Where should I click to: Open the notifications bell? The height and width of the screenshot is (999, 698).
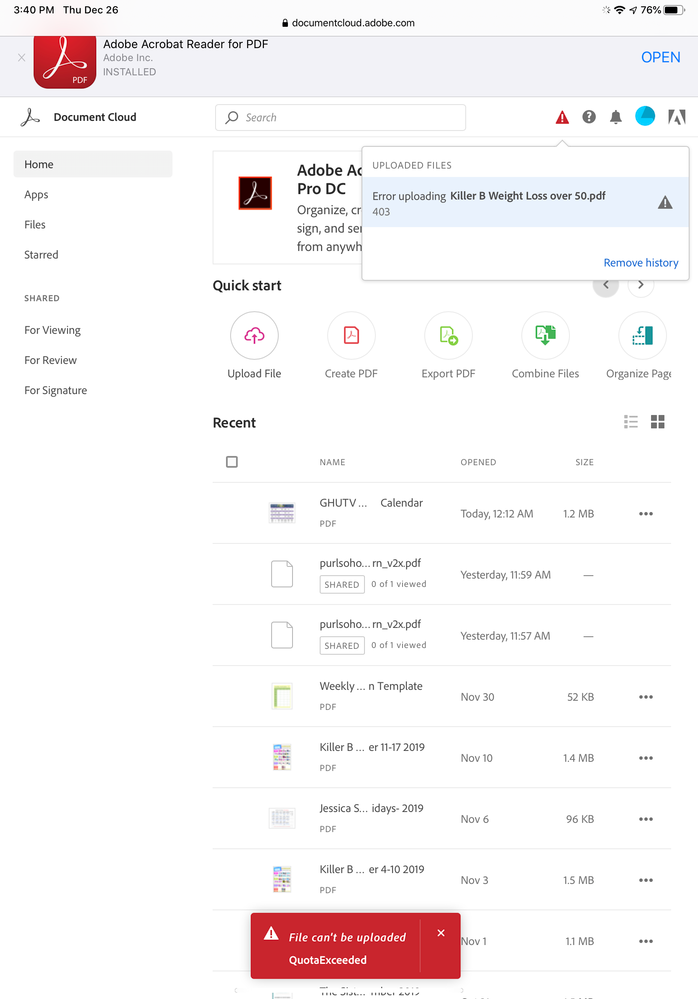click(616, 117)
